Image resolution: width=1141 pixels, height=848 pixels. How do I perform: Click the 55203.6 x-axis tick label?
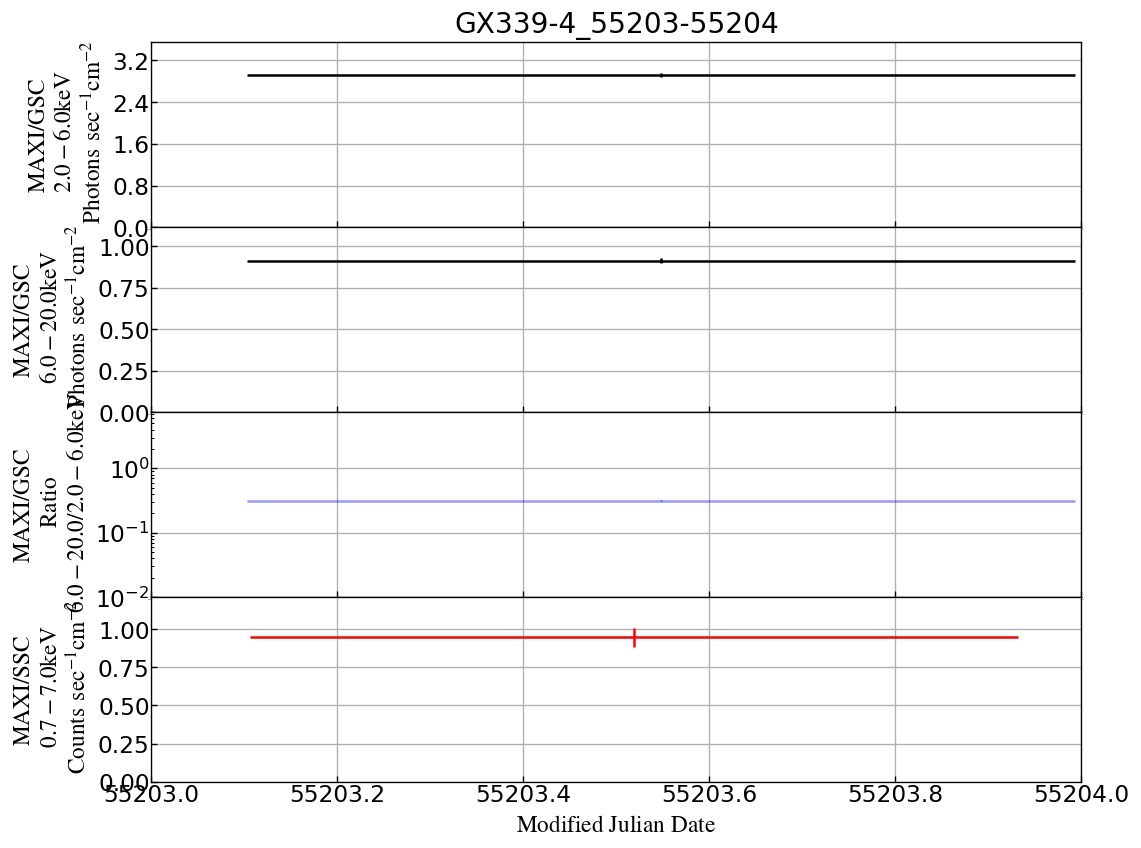point(709,793)
